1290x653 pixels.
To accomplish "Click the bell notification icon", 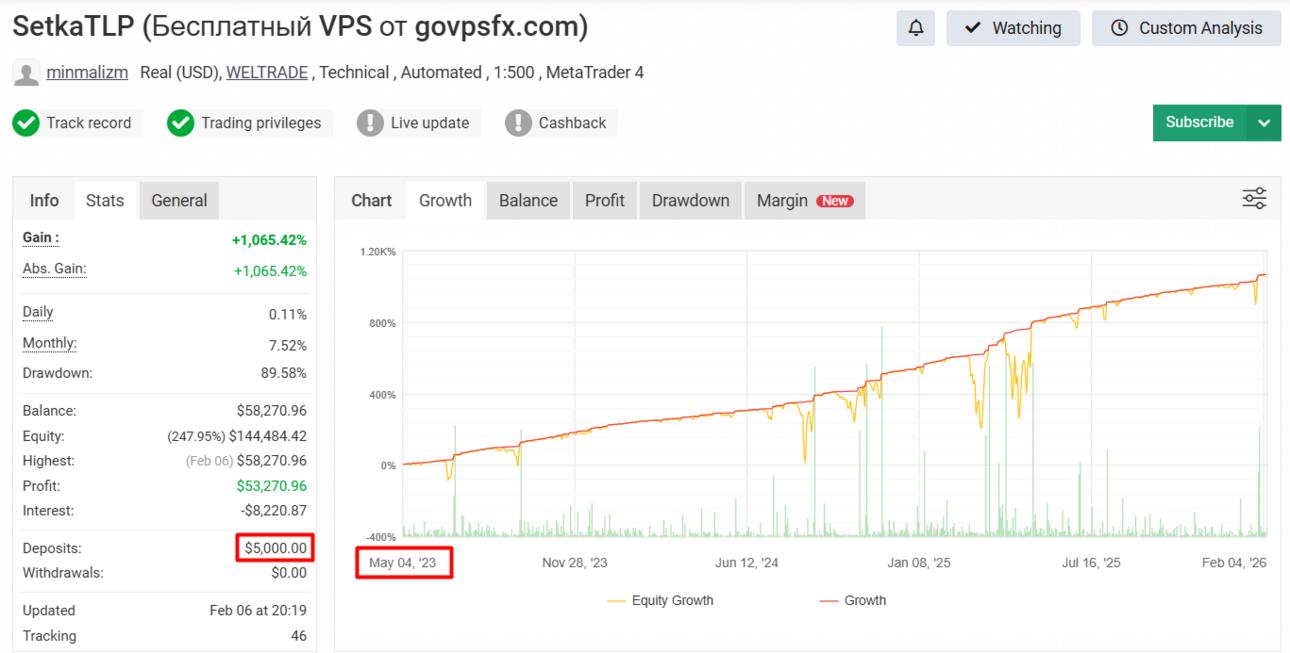I will (x=916, y=28).
